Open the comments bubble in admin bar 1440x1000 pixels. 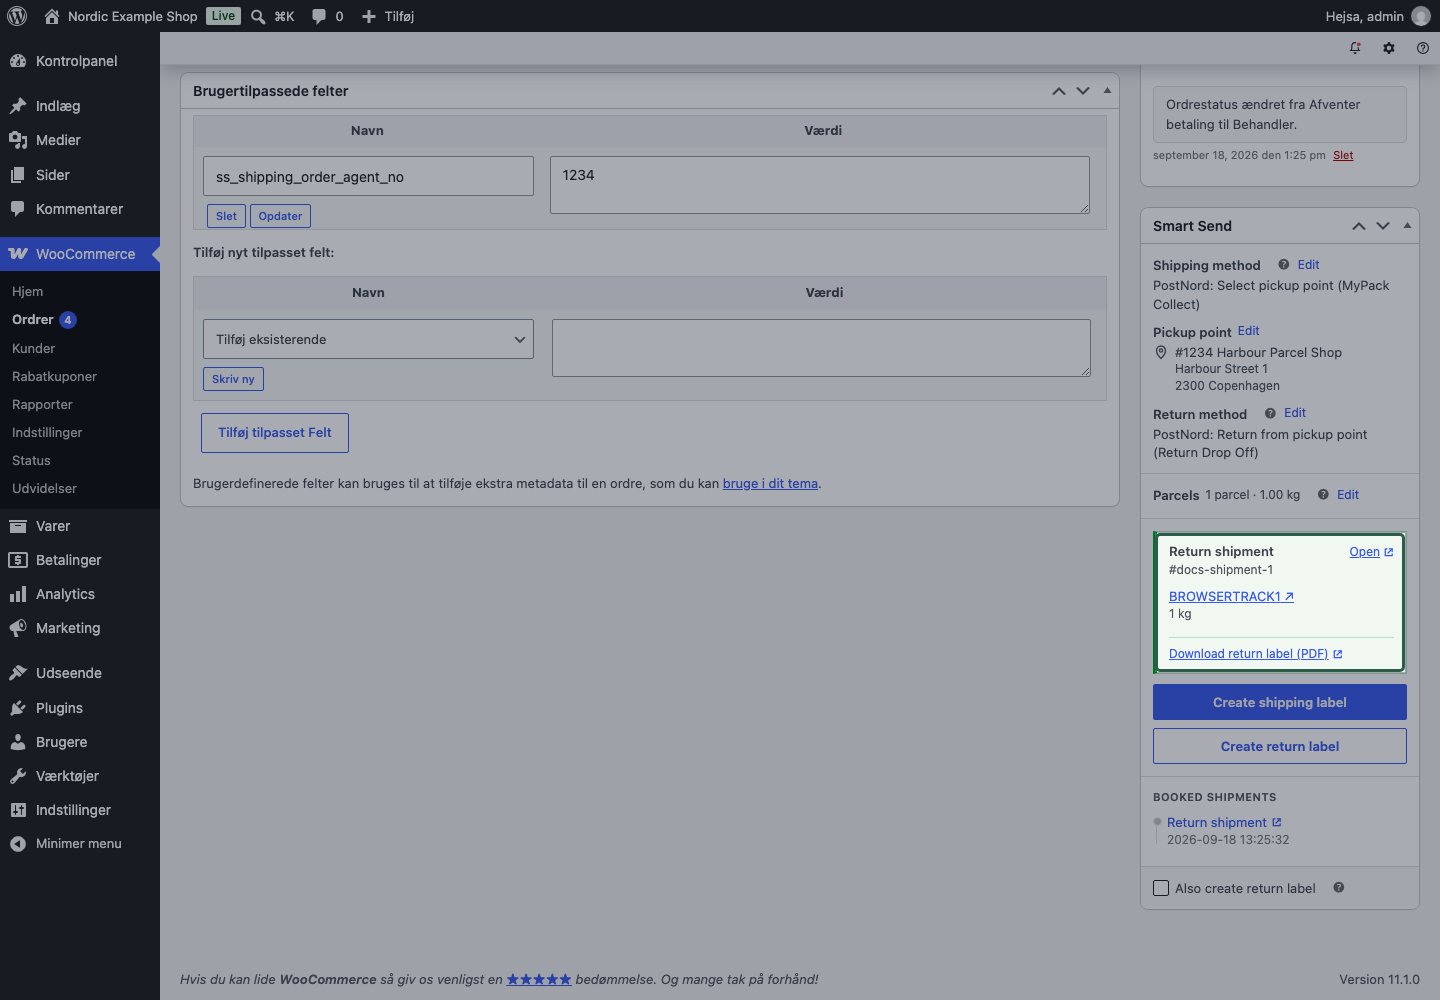pyautogui.click(x=319, y=16)
